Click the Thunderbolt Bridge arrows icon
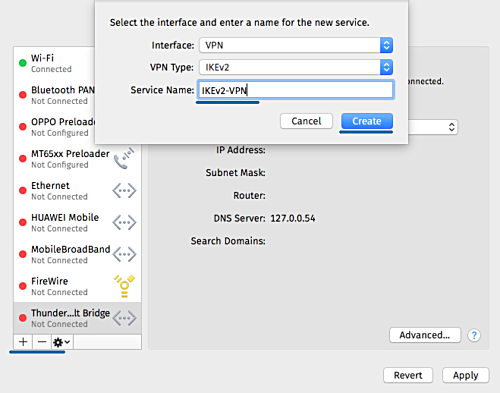Screen dimensions: 500x393 124,318
